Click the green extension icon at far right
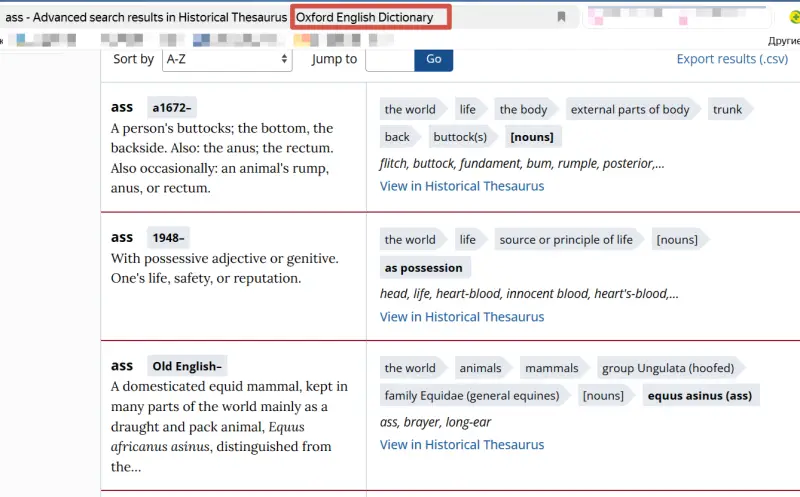 (794, 17)
